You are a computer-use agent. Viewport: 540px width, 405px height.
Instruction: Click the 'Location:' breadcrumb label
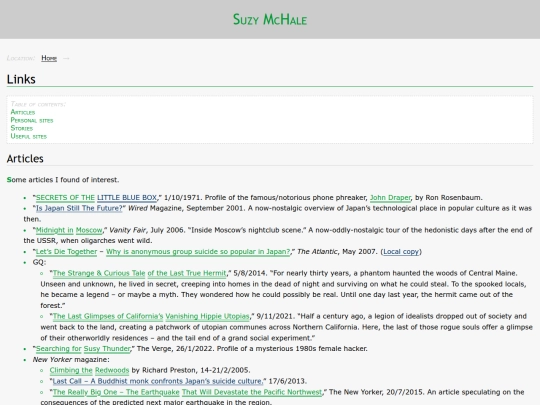pyautogui.click(x=21, y=58)
